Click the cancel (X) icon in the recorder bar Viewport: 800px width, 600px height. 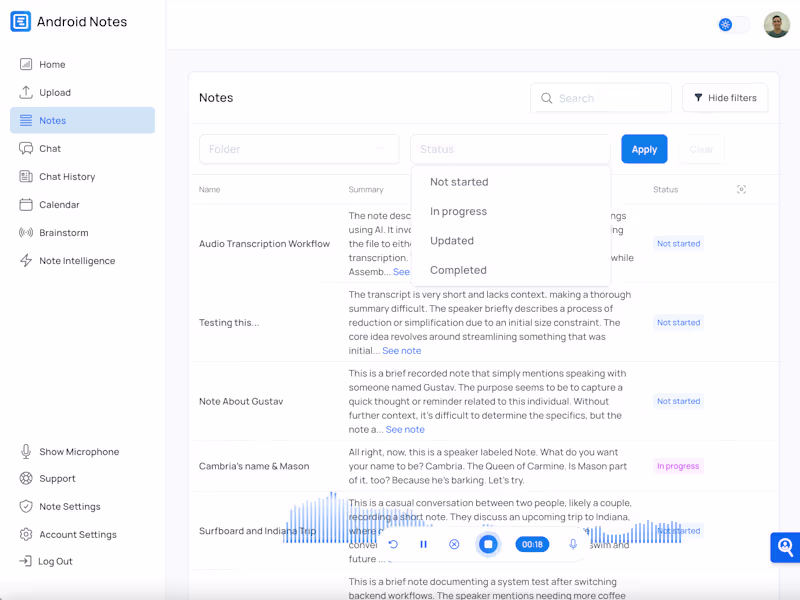454,544
